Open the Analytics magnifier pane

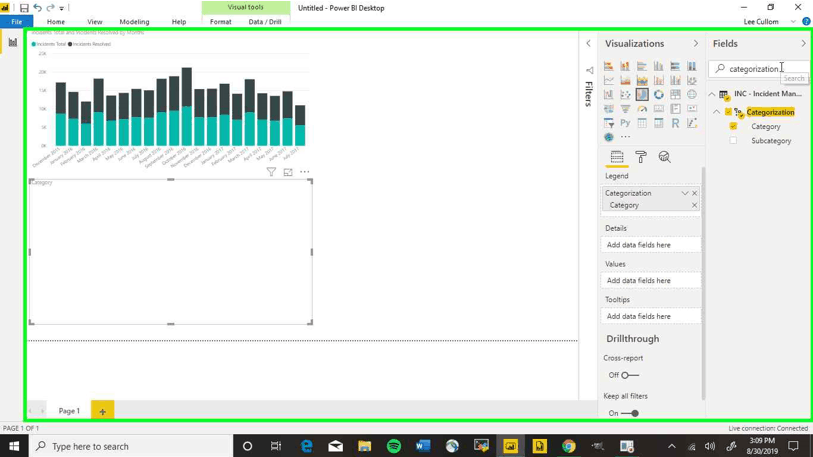[665, 157]
